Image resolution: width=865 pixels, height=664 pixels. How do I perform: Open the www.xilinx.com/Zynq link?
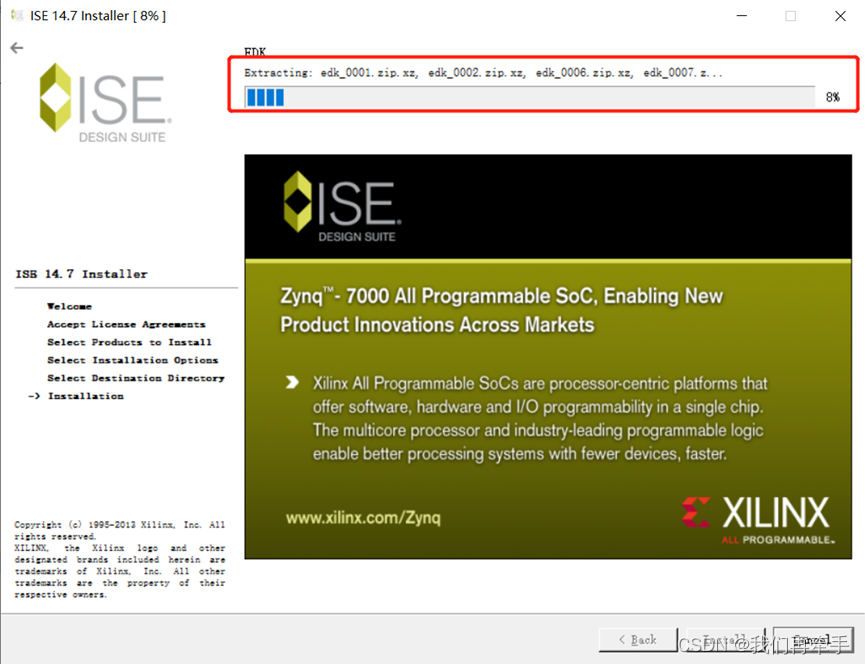point(363,518)
